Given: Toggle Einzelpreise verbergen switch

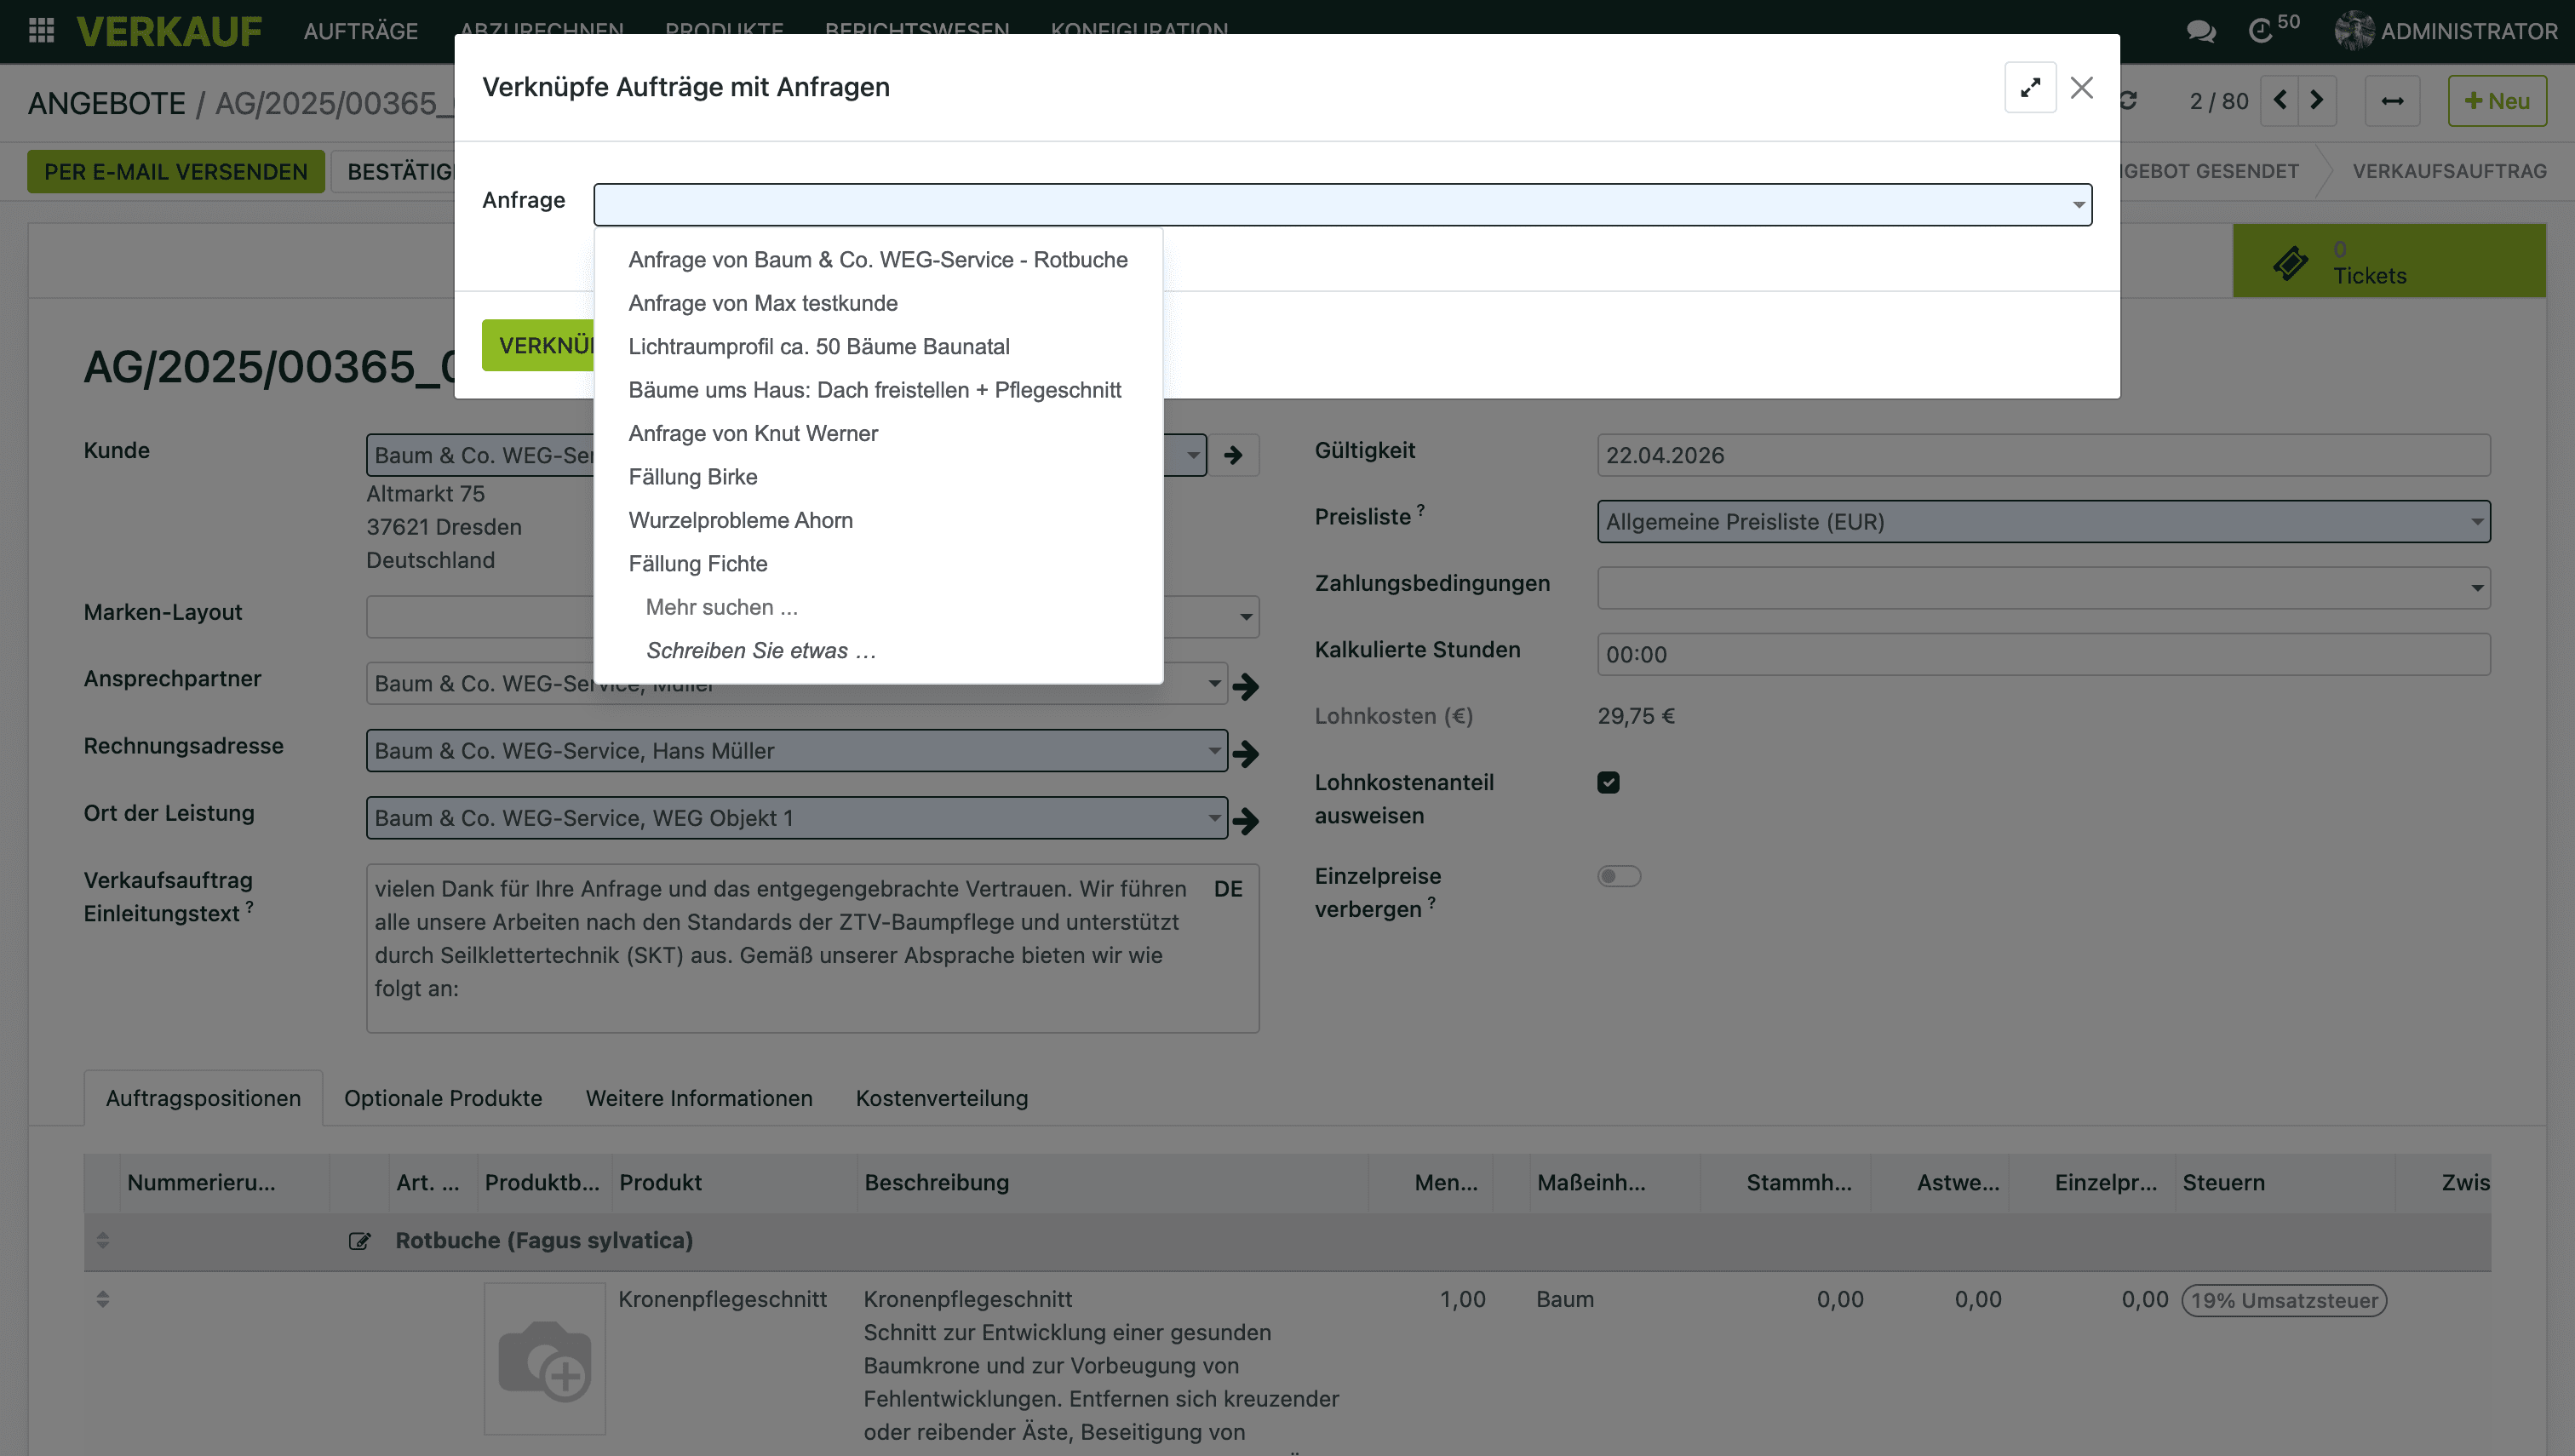Looking at the screenshot, I should pos(1618,876).
